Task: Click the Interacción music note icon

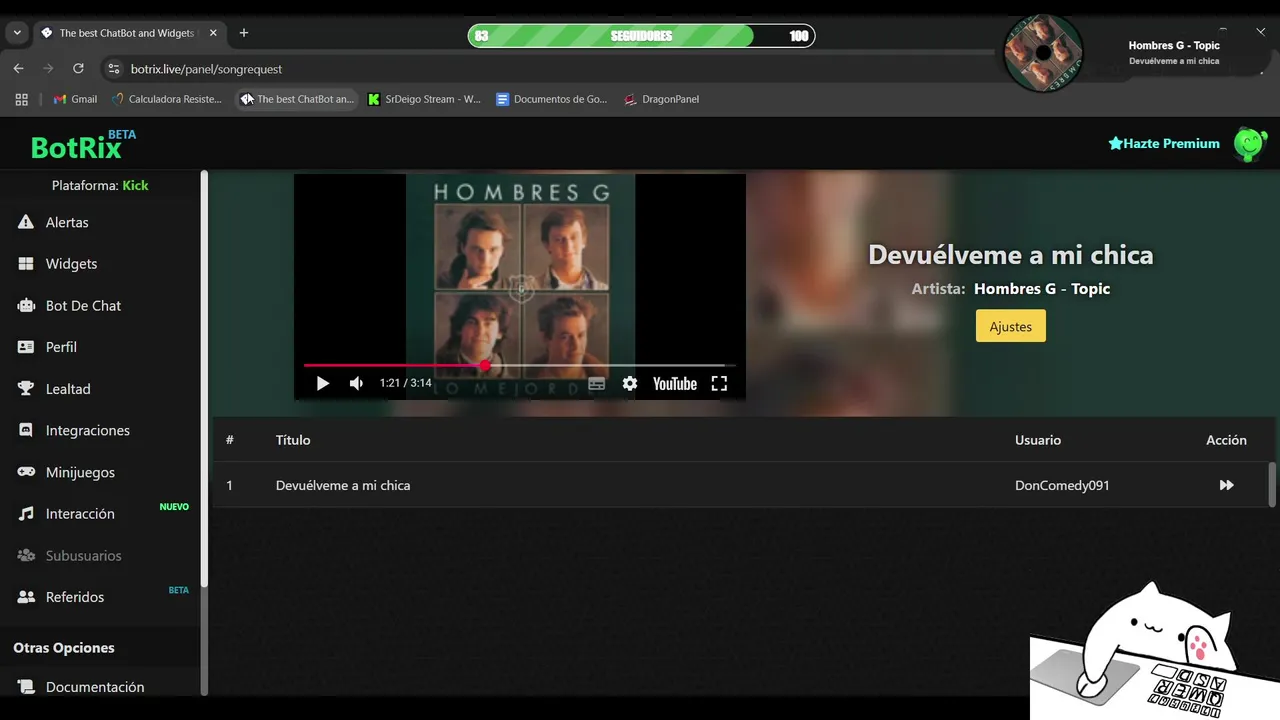Action: tap(26, 514)
